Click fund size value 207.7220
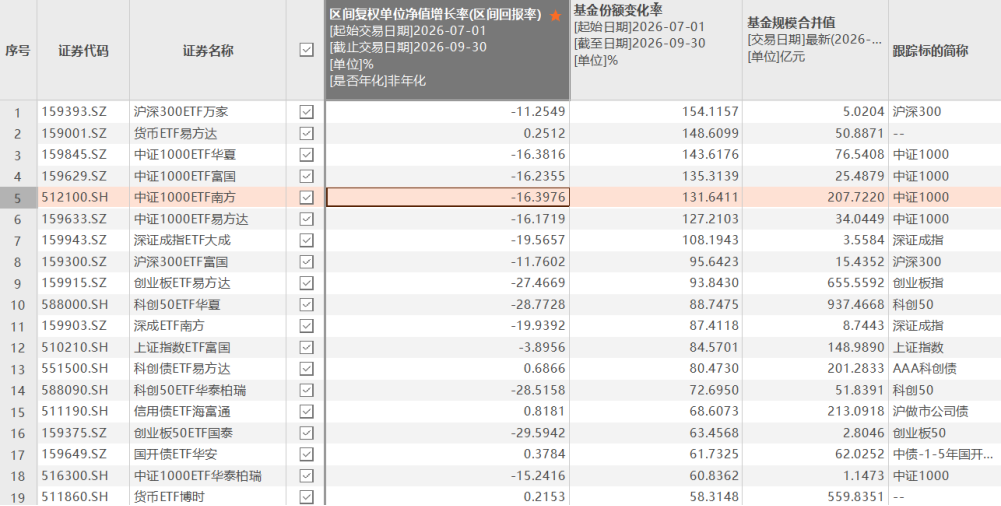The width and height of the screenshot is (1001, 506). point(856,197)
